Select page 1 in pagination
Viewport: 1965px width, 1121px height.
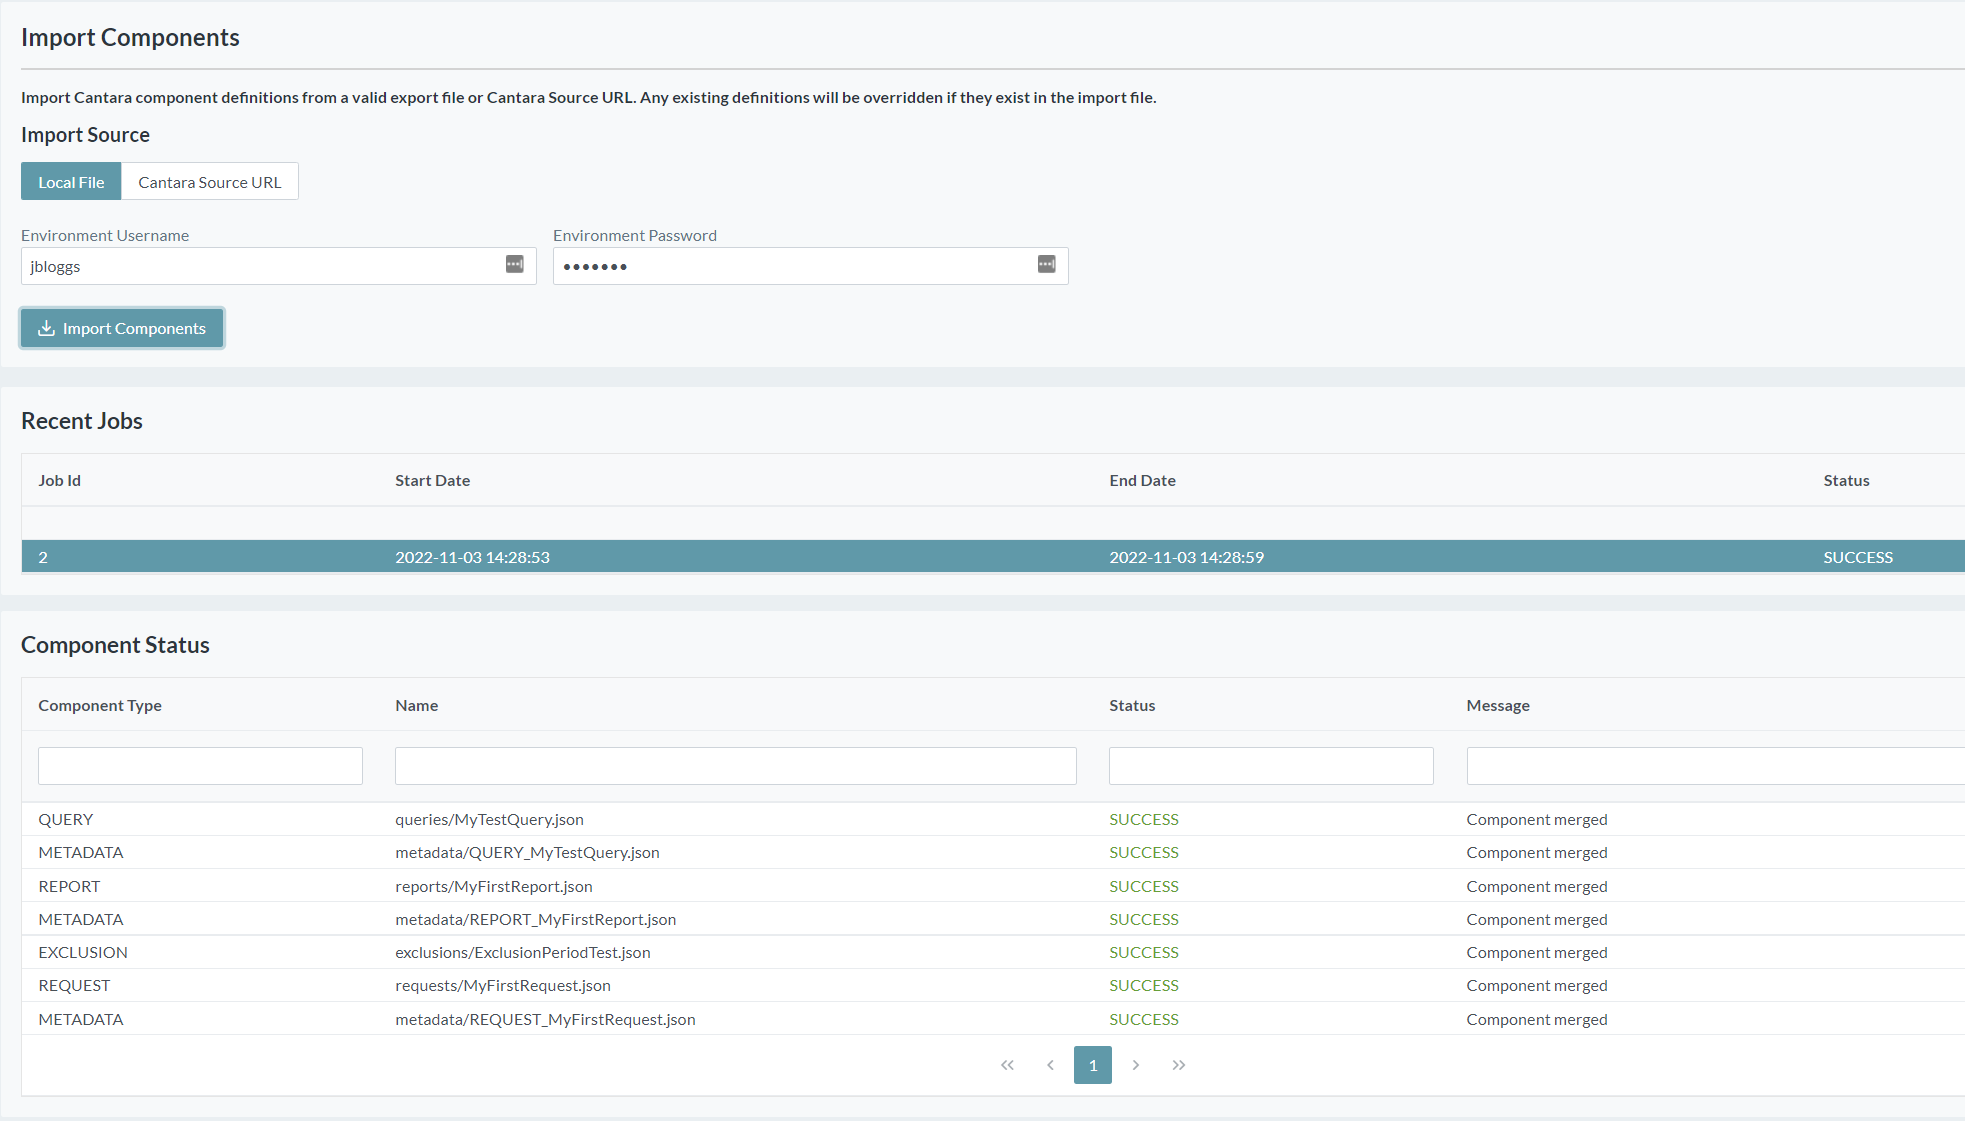(1093, 1065)
